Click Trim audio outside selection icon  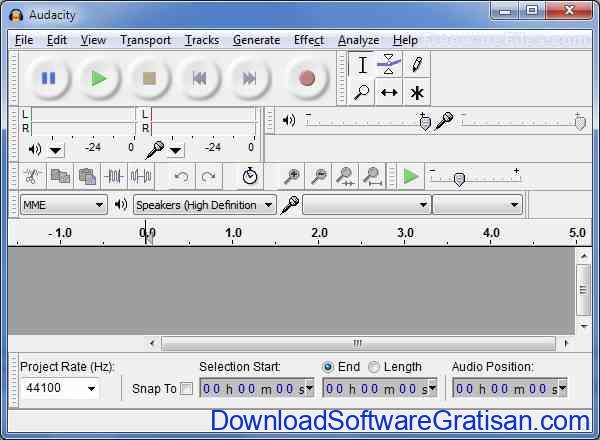(114, 176)
